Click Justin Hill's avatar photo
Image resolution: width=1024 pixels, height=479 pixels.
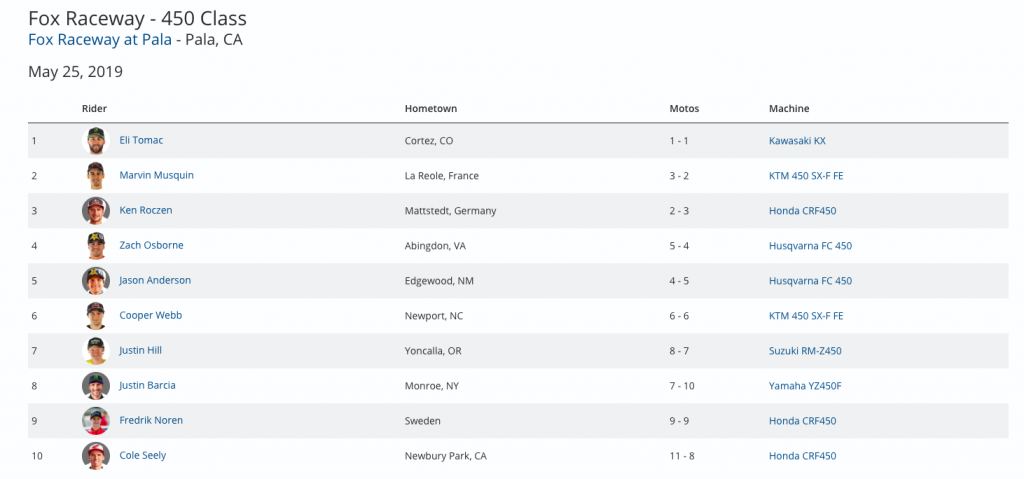pyautogui.click(x=96, y=351)
